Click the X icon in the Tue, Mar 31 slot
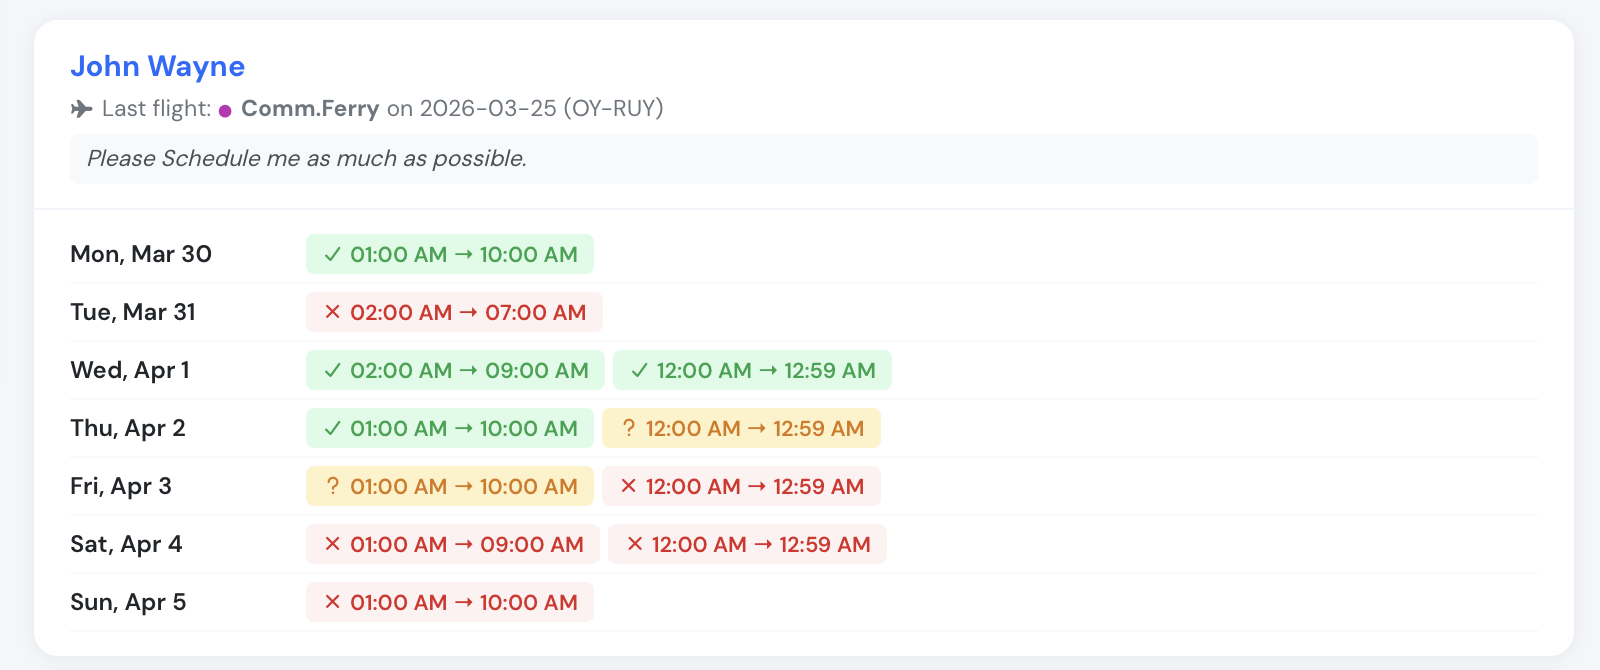The width and height of the screenshot is (1600, 670). pyautogui.click(x=333, y=312)
